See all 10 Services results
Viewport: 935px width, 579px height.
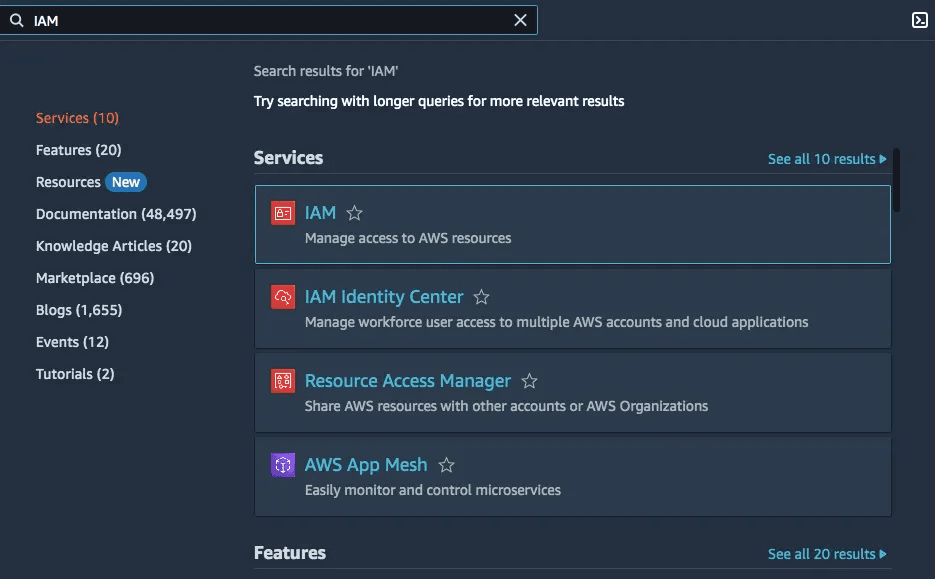pos(827,159)
